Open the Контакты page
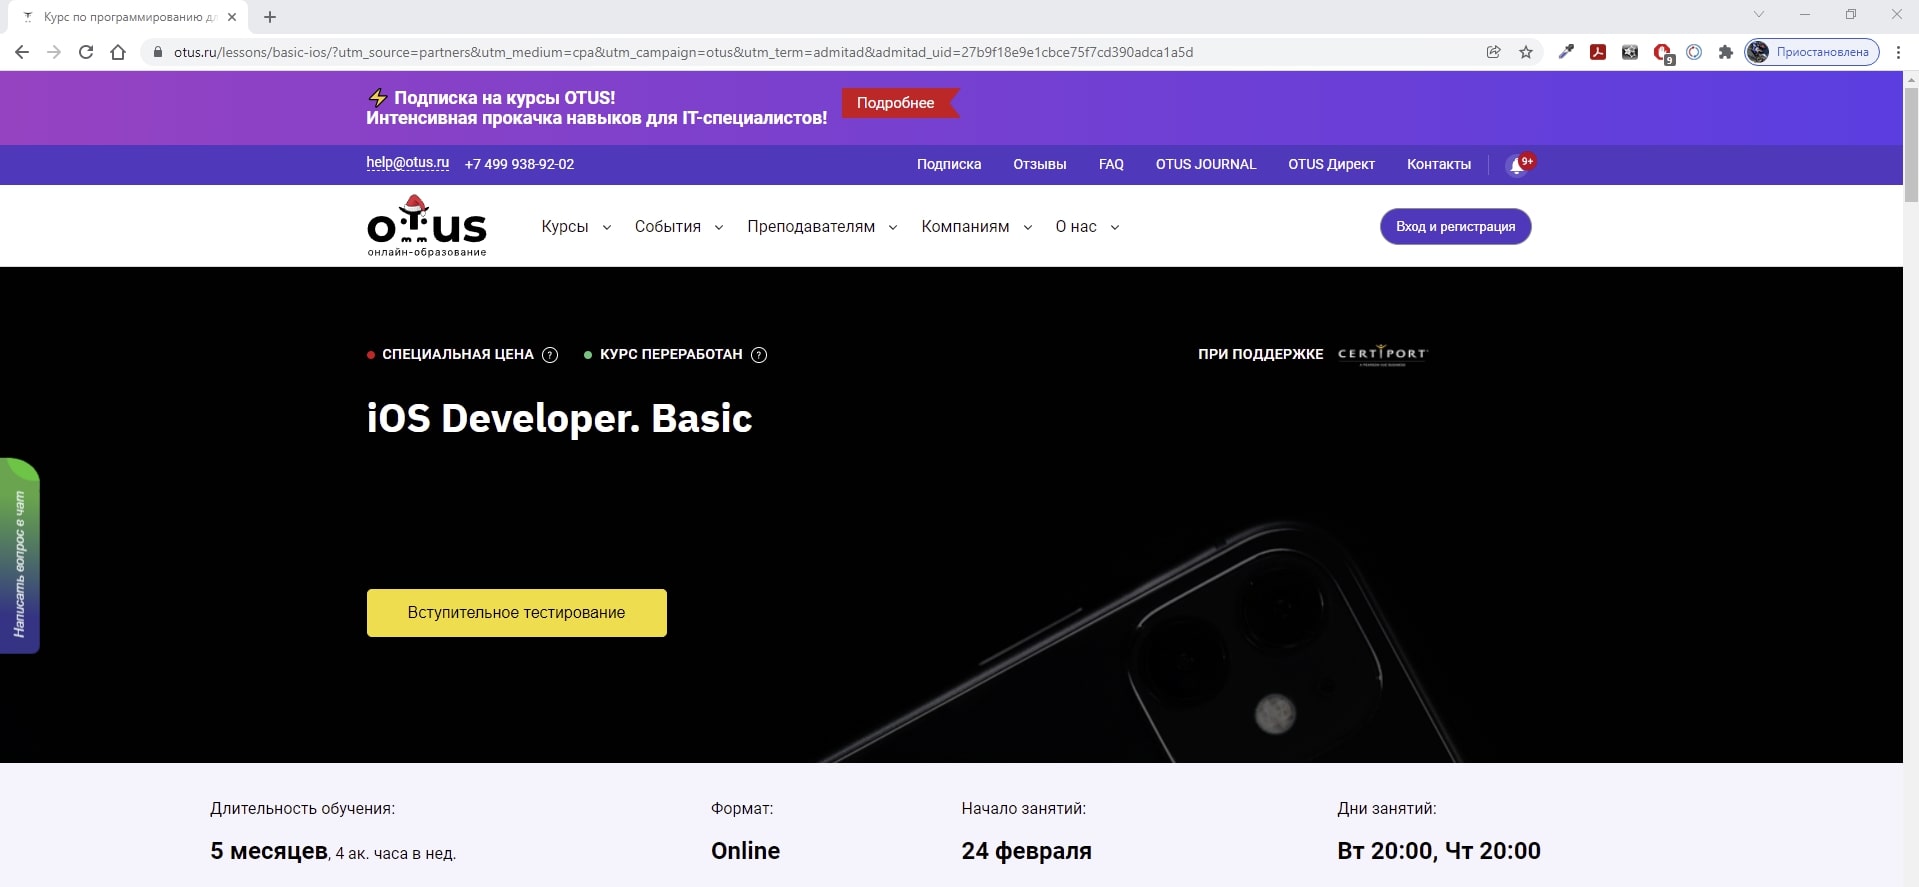Viewport: 1919px width, 887px height. (1439, 164)
